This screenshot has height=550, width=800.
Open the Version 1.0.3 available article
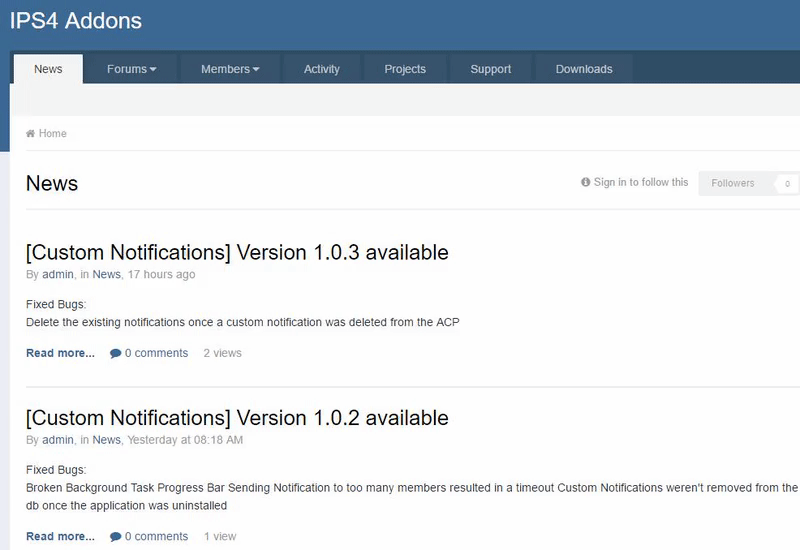coord(237,252)
